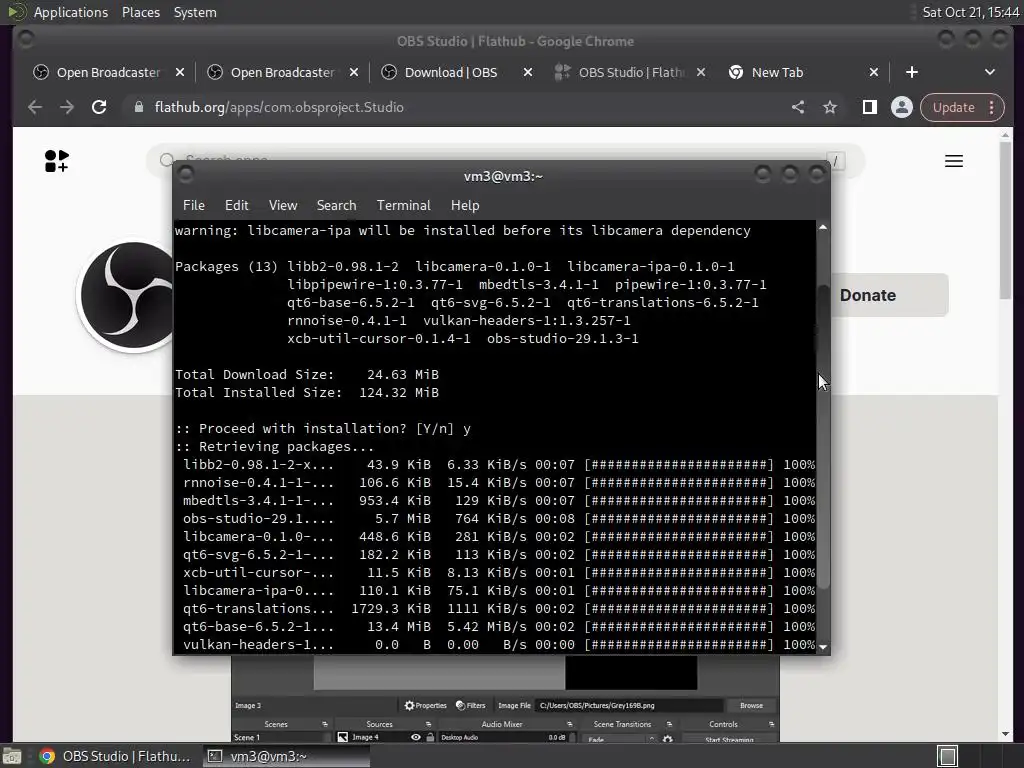The height and width of the screenshot is (768, 1024).
Task: Open the terminal Edit menu
Action: point(236,205)
